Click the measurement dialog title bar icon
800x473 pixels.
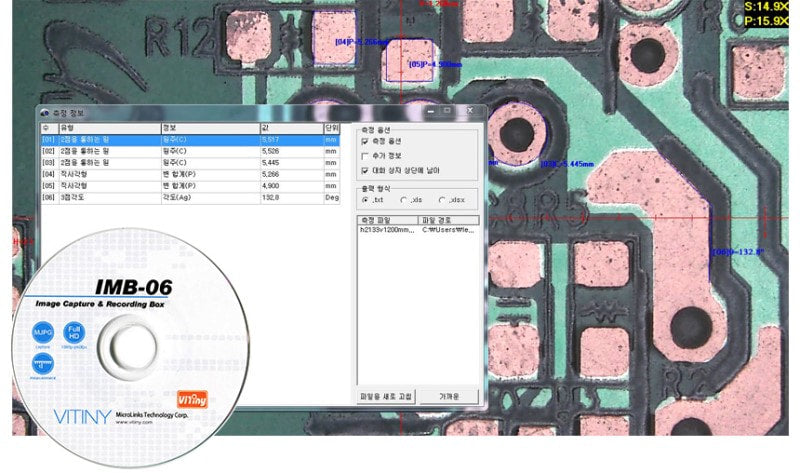(44, 113)
